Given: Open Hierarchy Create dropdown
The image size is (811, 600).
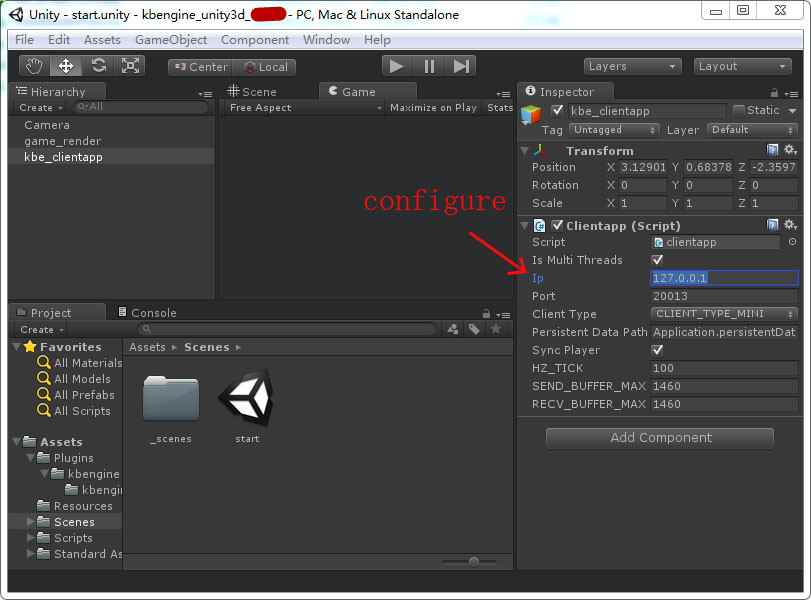Looking at the screenshot, I should tap(41, 108).
